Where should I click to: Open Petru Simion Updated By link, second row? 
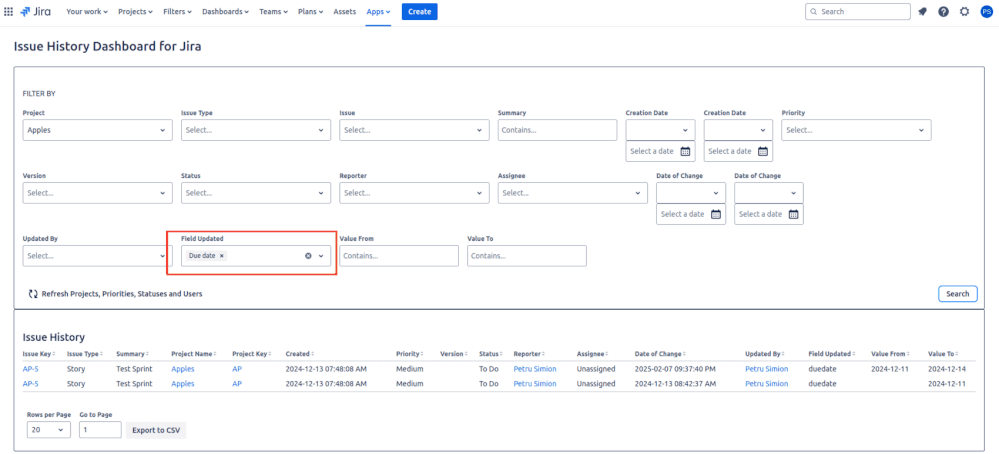coord(766,384)
